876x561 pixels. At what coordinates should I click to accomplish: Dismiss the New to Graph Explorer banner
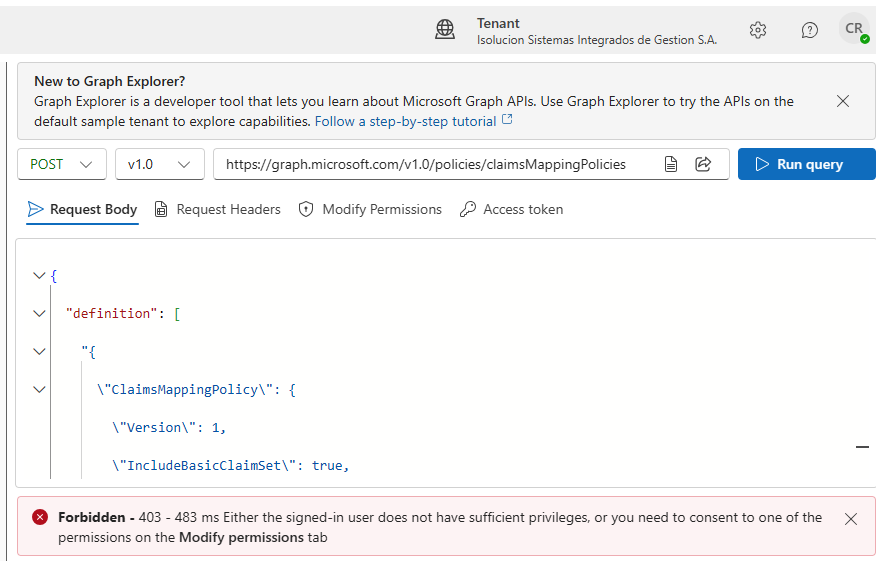[x=843, y=101]
